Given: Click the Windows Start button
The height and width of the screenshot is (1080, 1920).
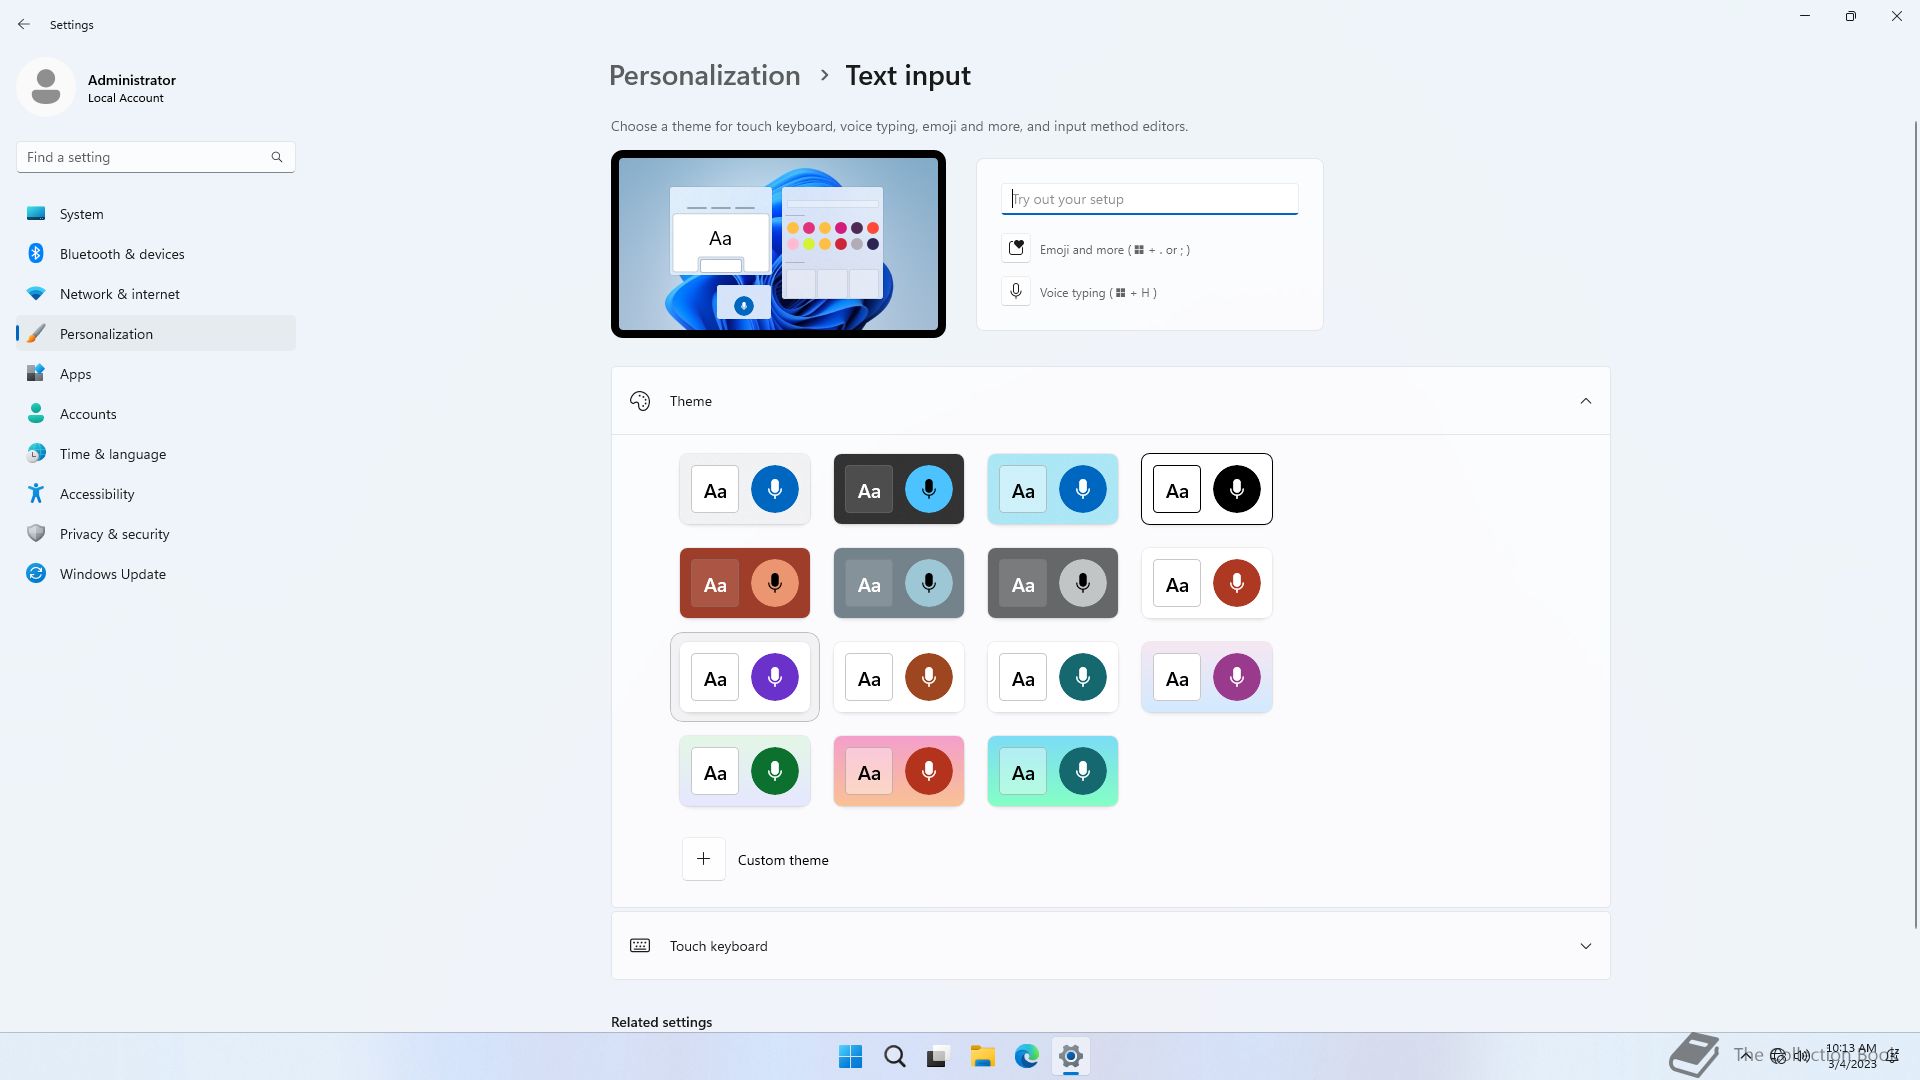Looking at the screenshot, I should pos(850,1056).
